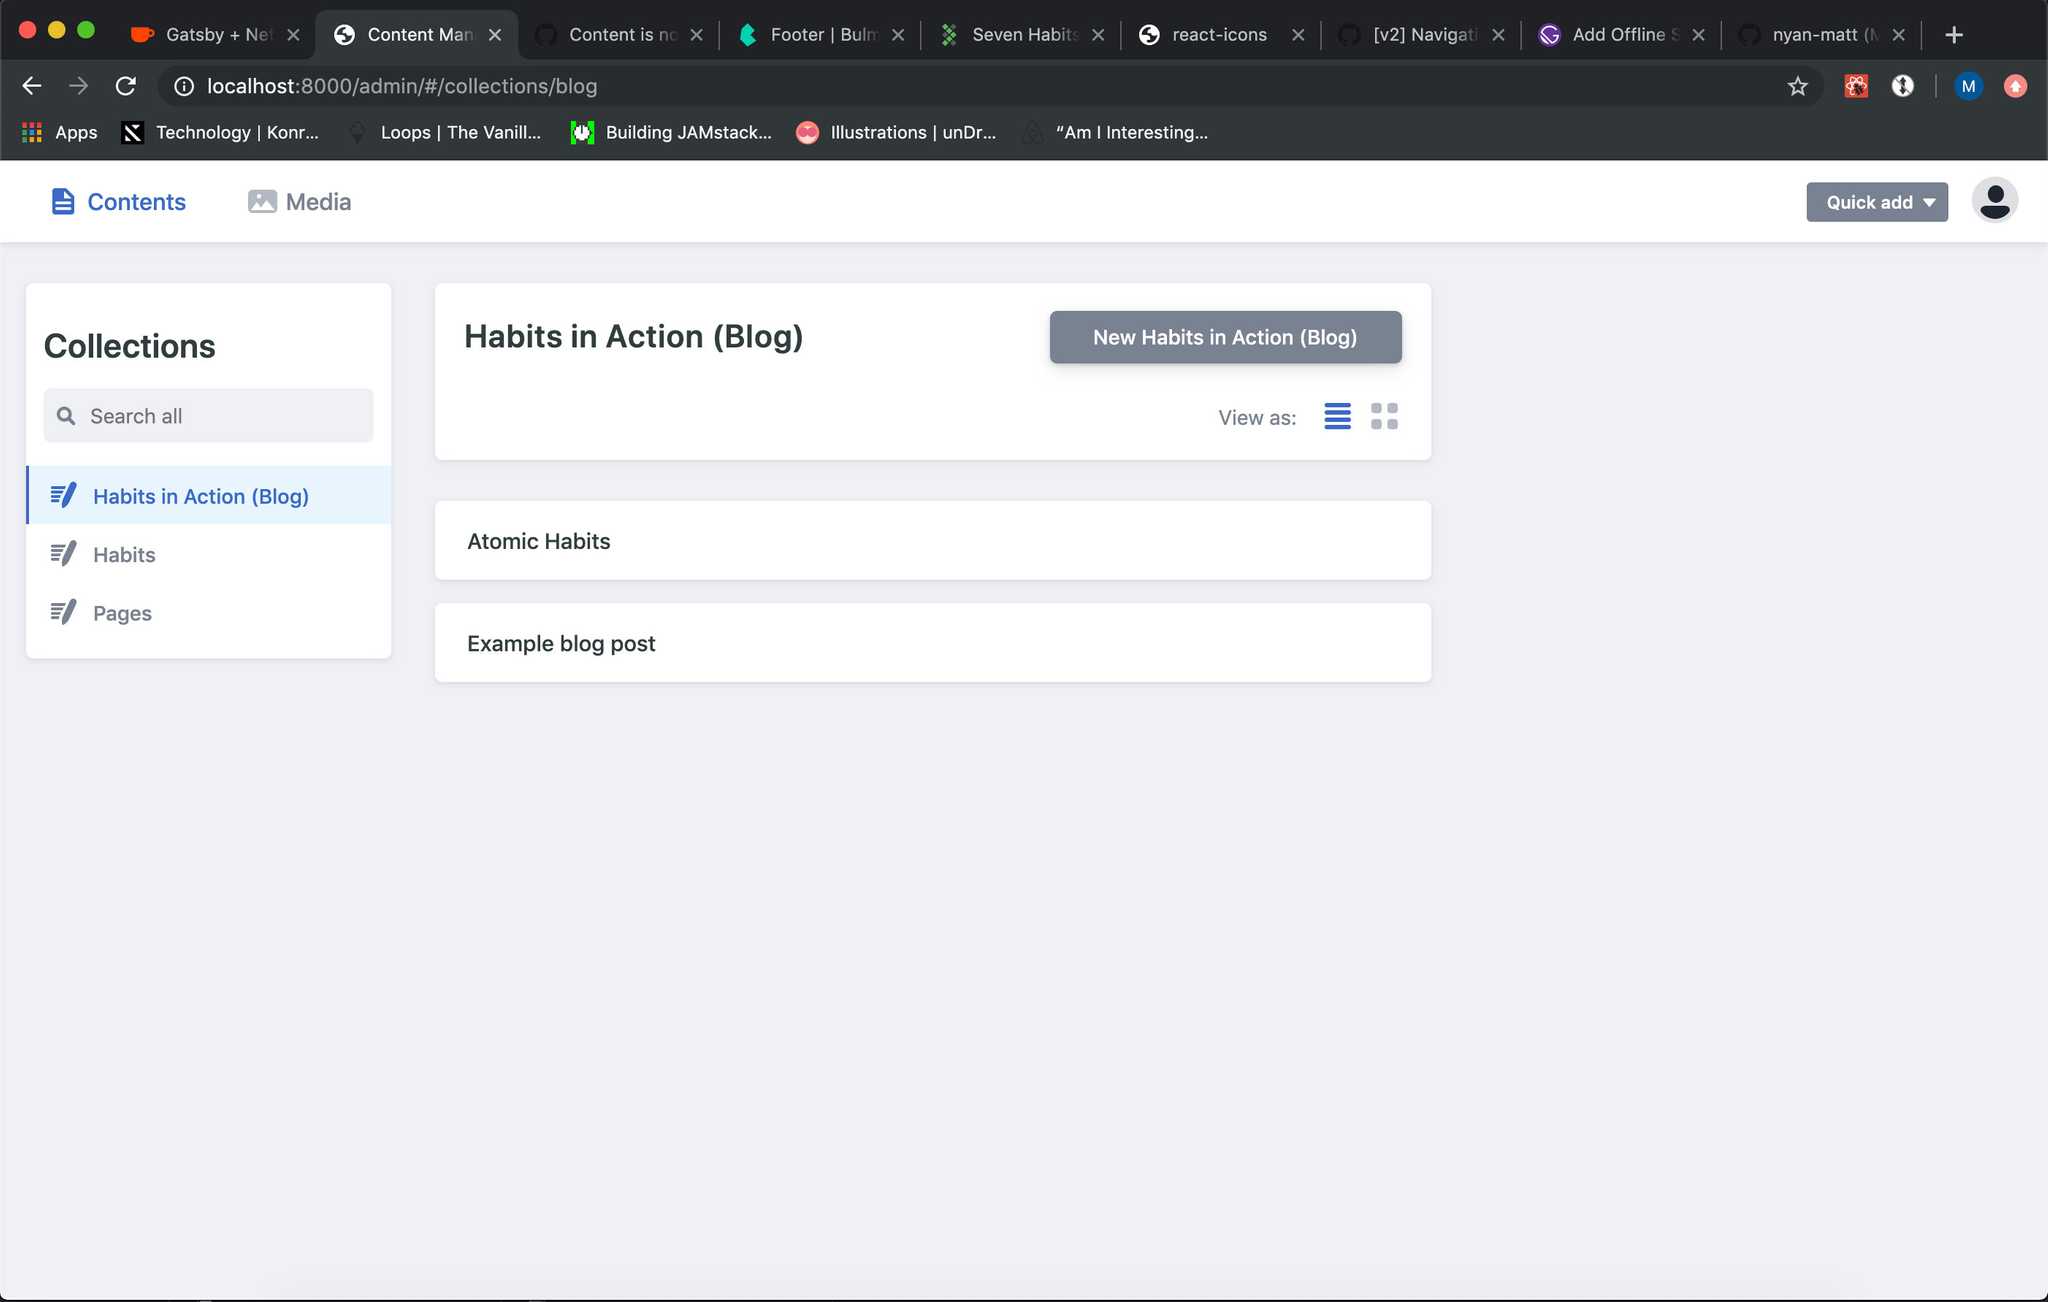The height and width of the screenshot is (1302, 2048).
Task: Click the Habits row pencil icon
Action: (63, 554)
